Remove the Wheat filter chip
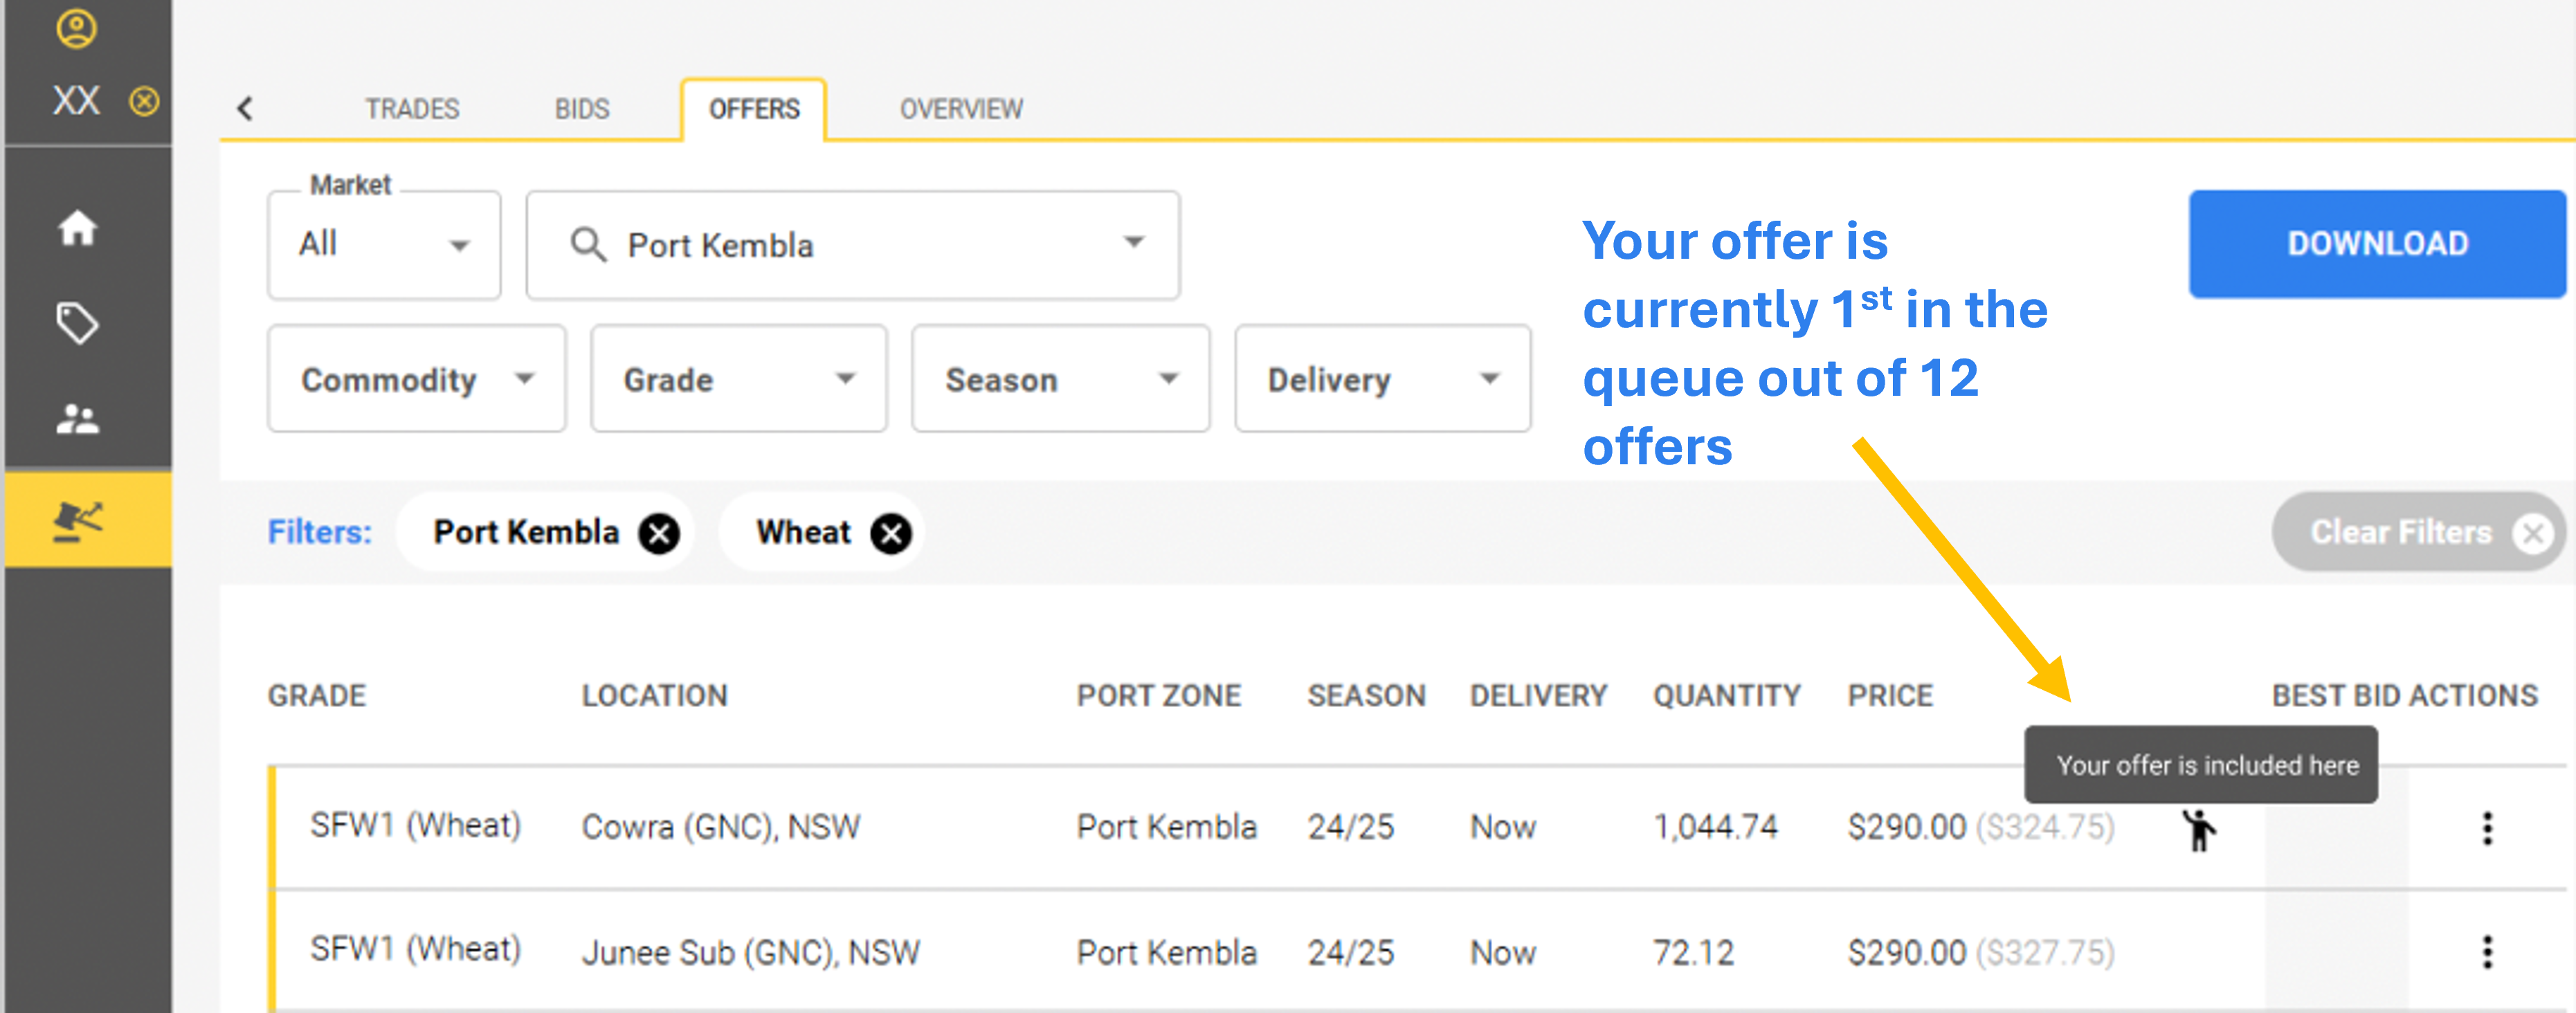Image resolution: width=2576 pixels, height=1013 pixels. click(x=890, y=533)
